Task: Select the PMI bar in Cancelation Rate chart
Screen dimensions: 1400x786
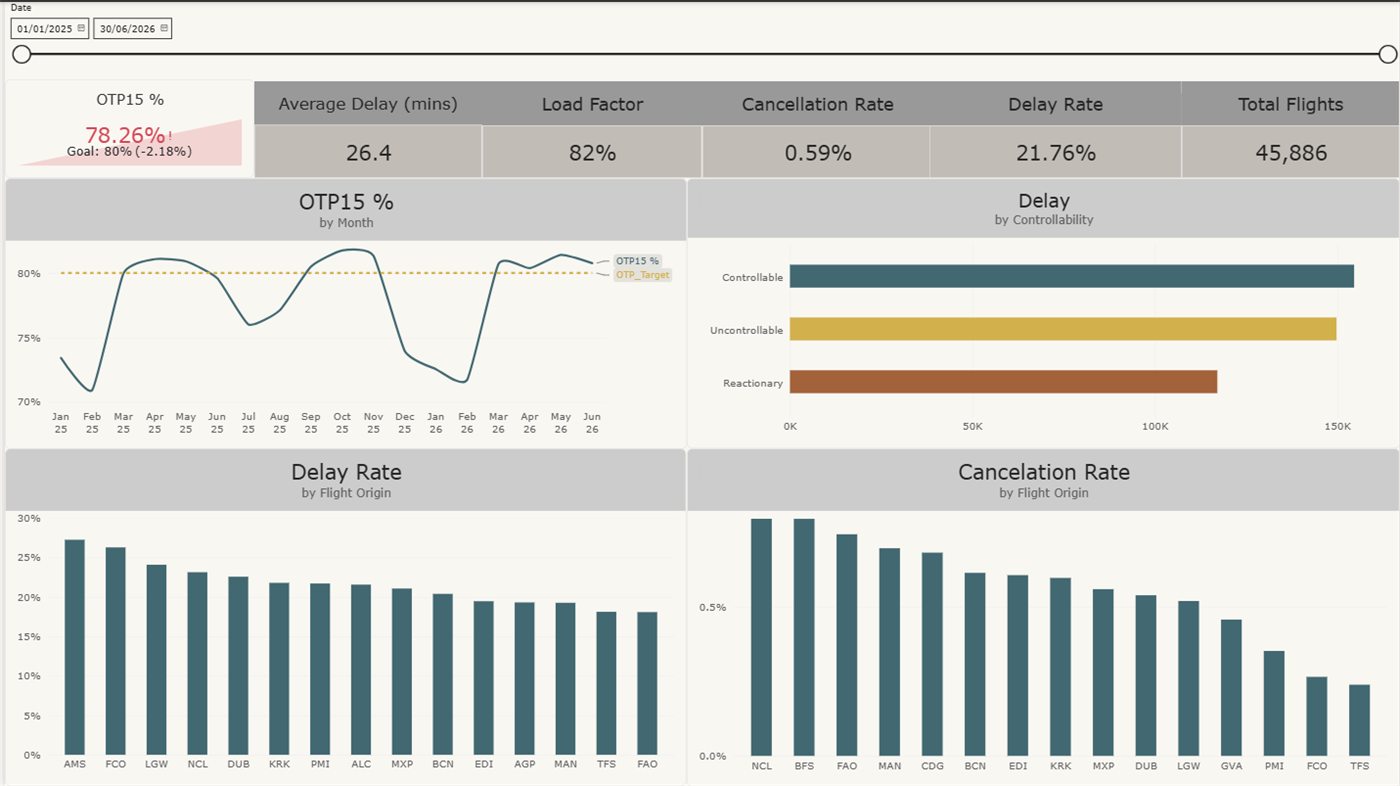Action: 1274,703
